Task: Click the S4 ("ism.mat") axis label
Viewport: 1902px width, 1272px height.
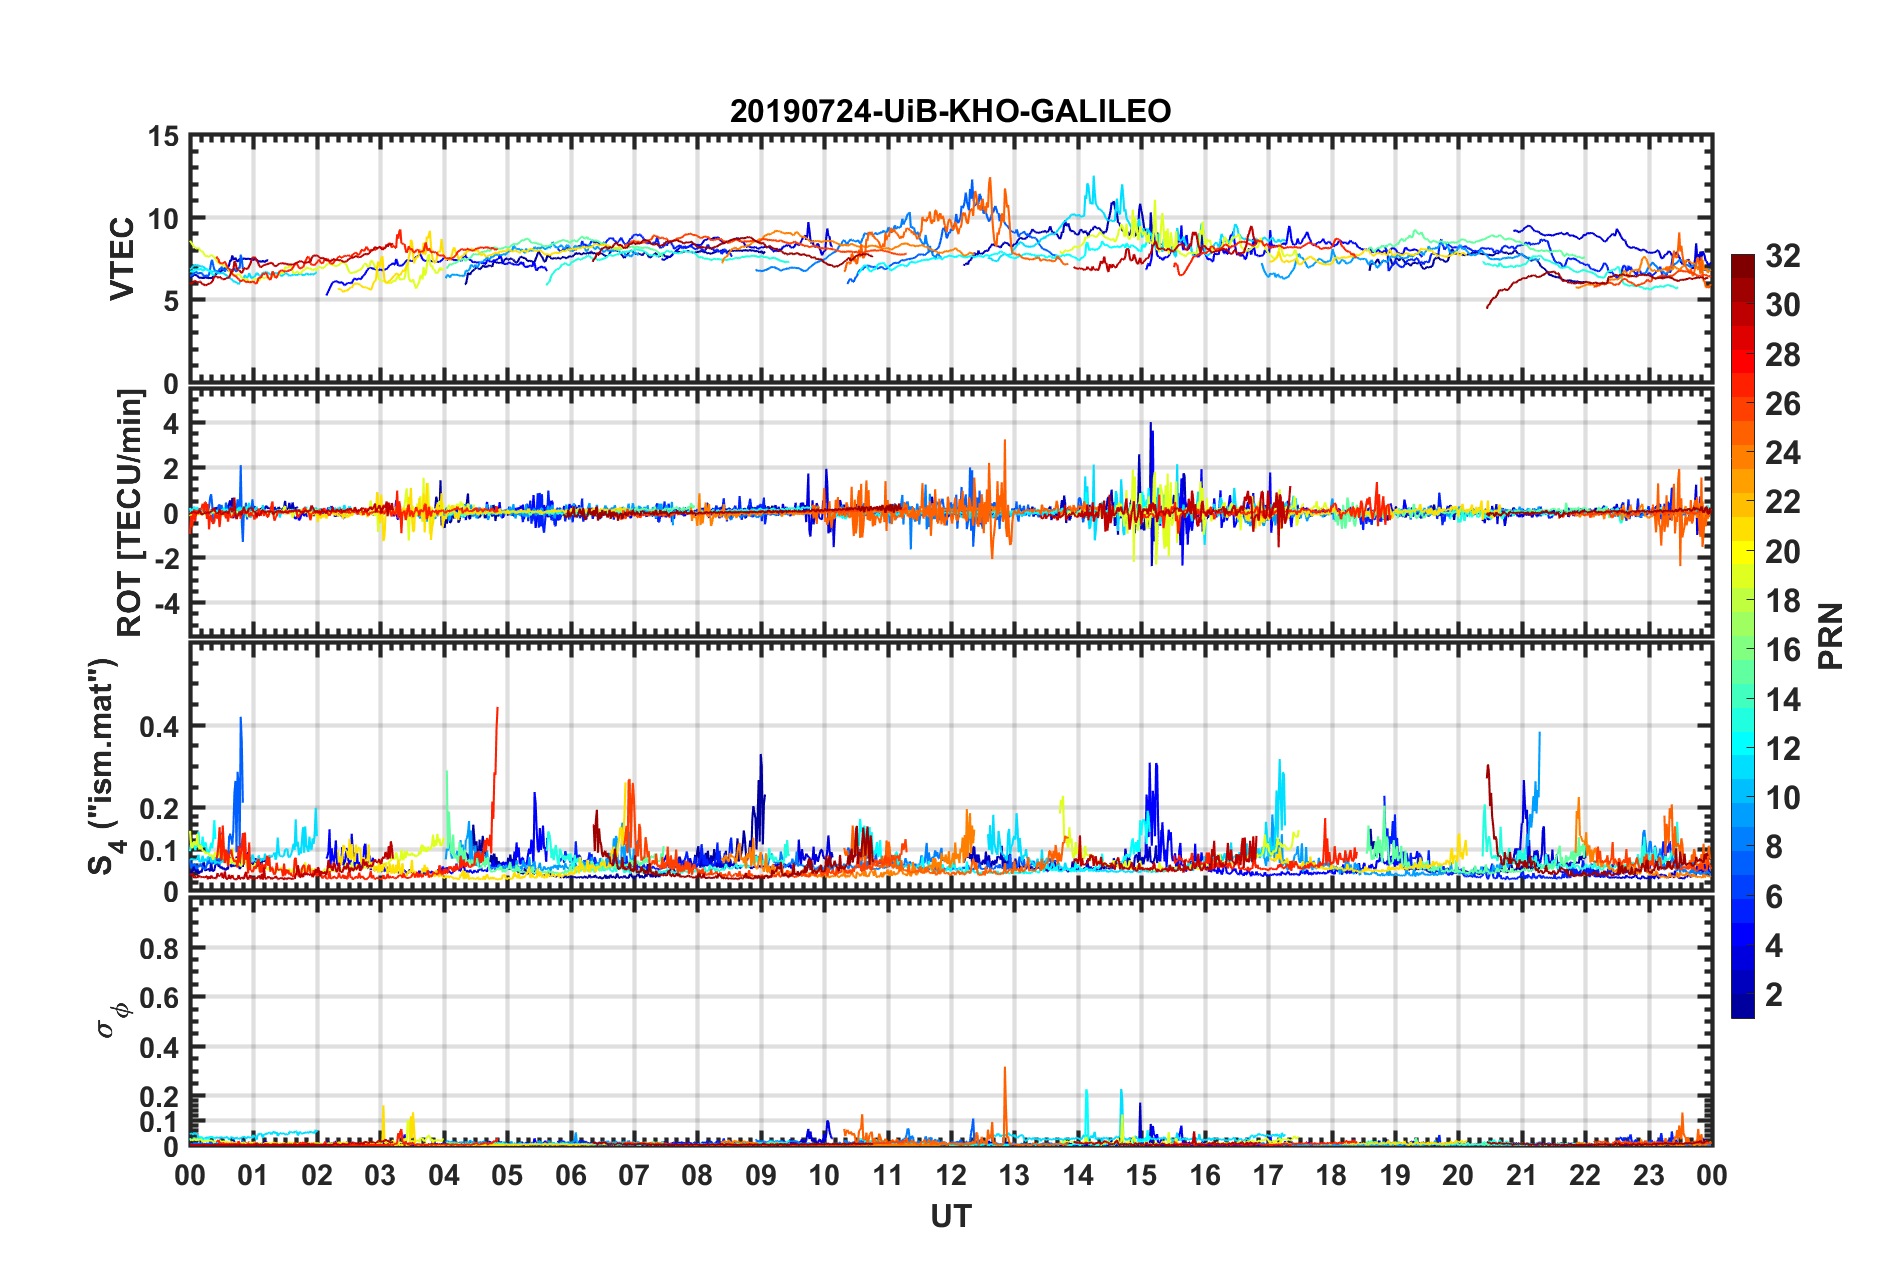Action: [105, 766]
